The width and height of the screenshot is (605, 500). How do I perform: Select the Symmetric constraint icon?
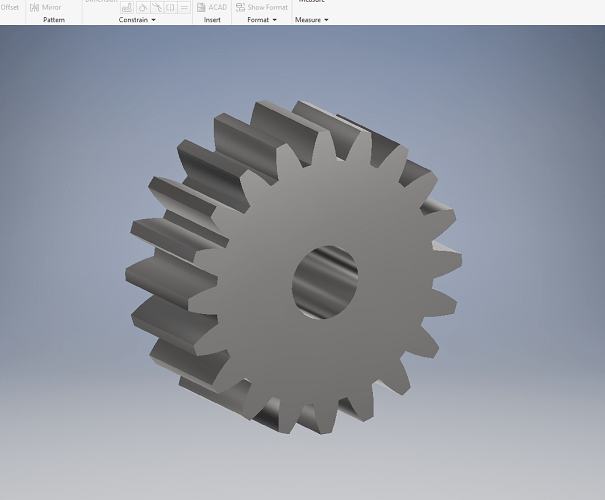171,7
